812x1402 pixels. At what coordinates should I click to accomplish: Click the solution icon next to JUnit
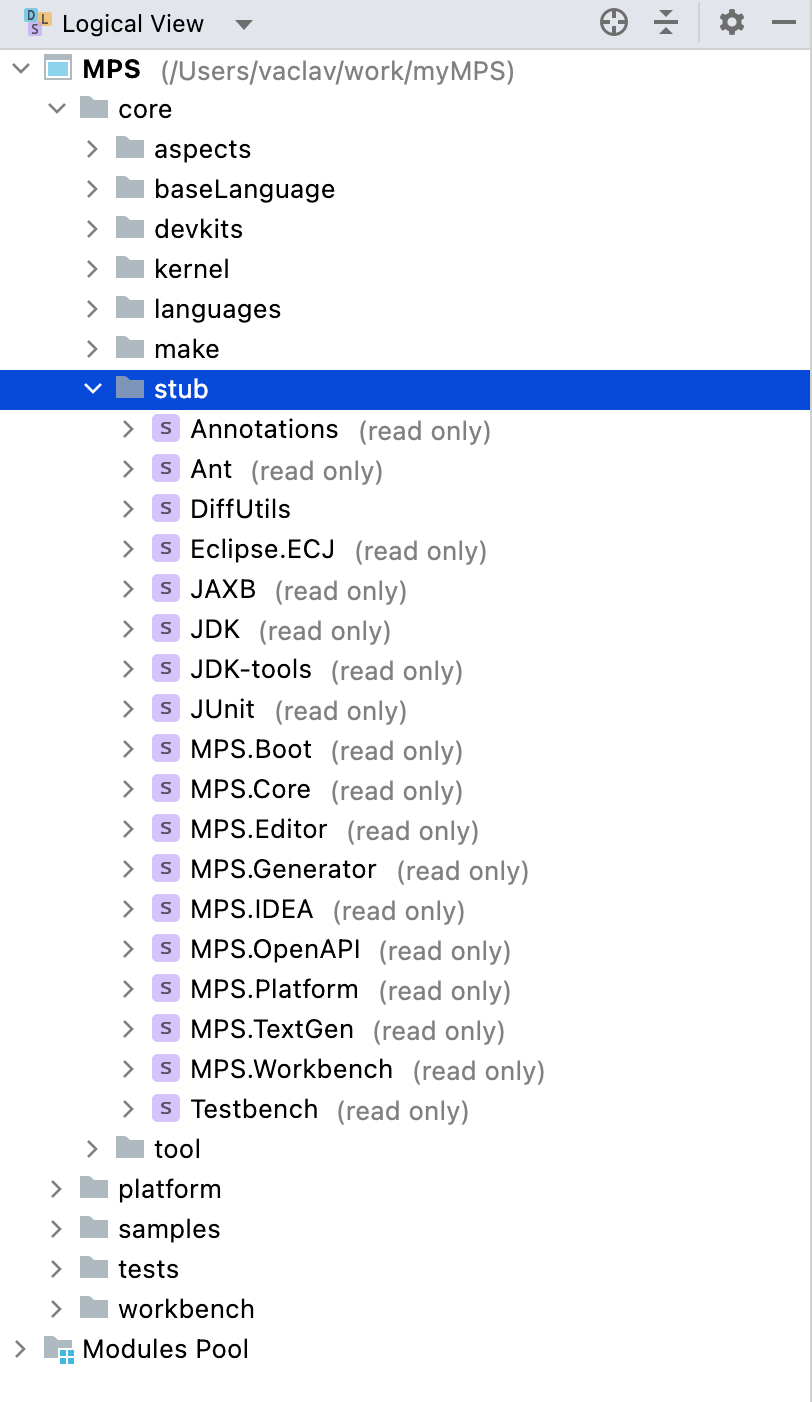coord(165,708)
